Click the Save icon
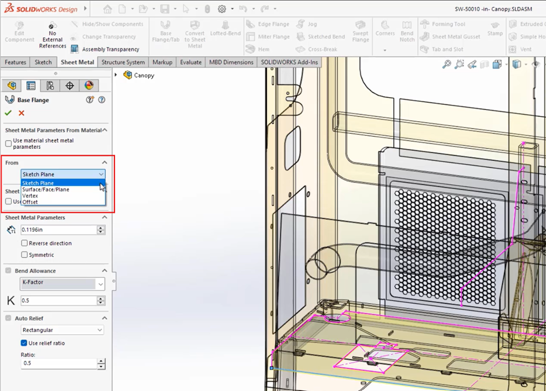The width and height of the screenshot is (546, 391). (x=165, y=9)
